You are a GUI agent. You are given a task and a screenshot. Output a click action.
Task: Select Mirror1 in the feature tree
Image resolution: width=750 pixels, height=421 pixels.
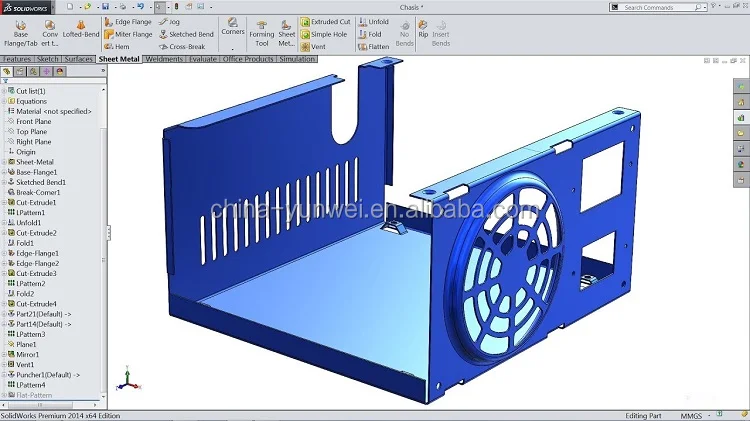click(x=27, y=354)
